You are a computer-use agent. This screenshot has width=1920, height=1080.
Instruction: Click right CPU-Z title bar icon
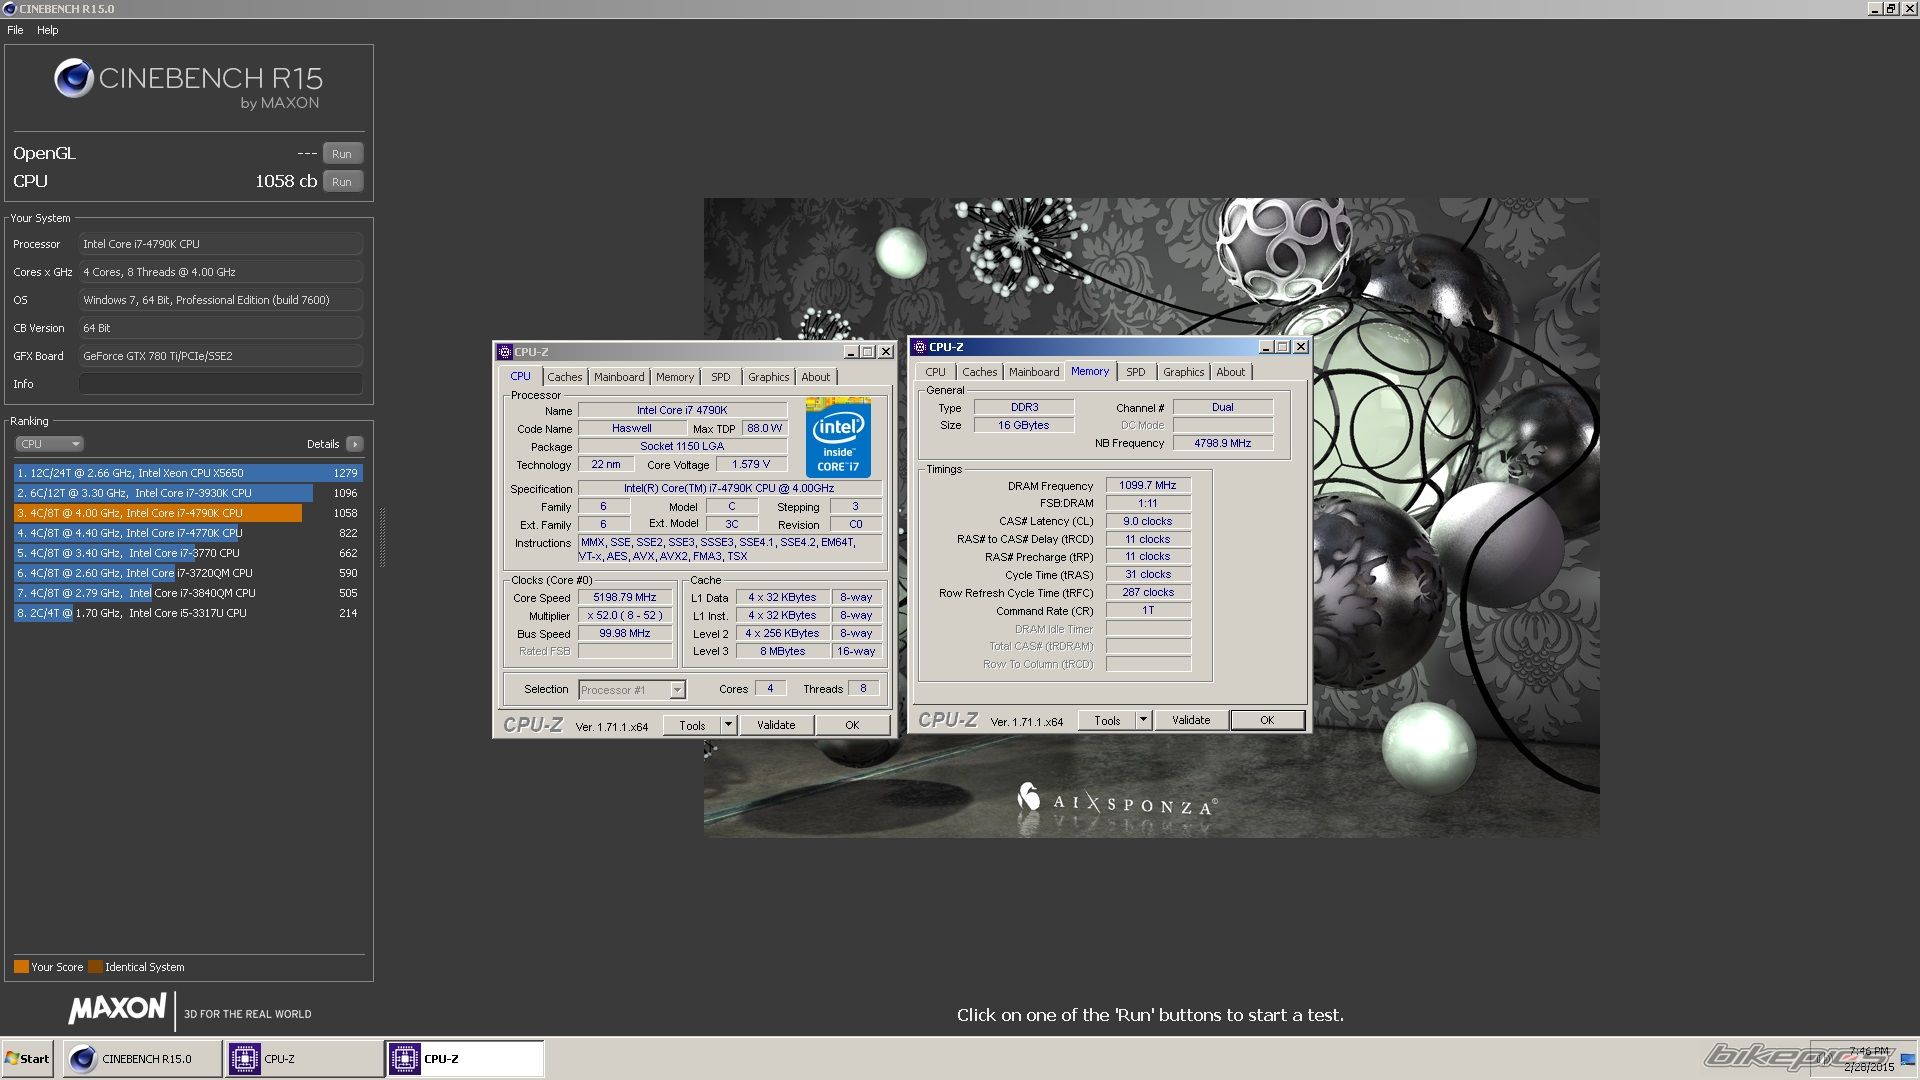pos(920,347)
